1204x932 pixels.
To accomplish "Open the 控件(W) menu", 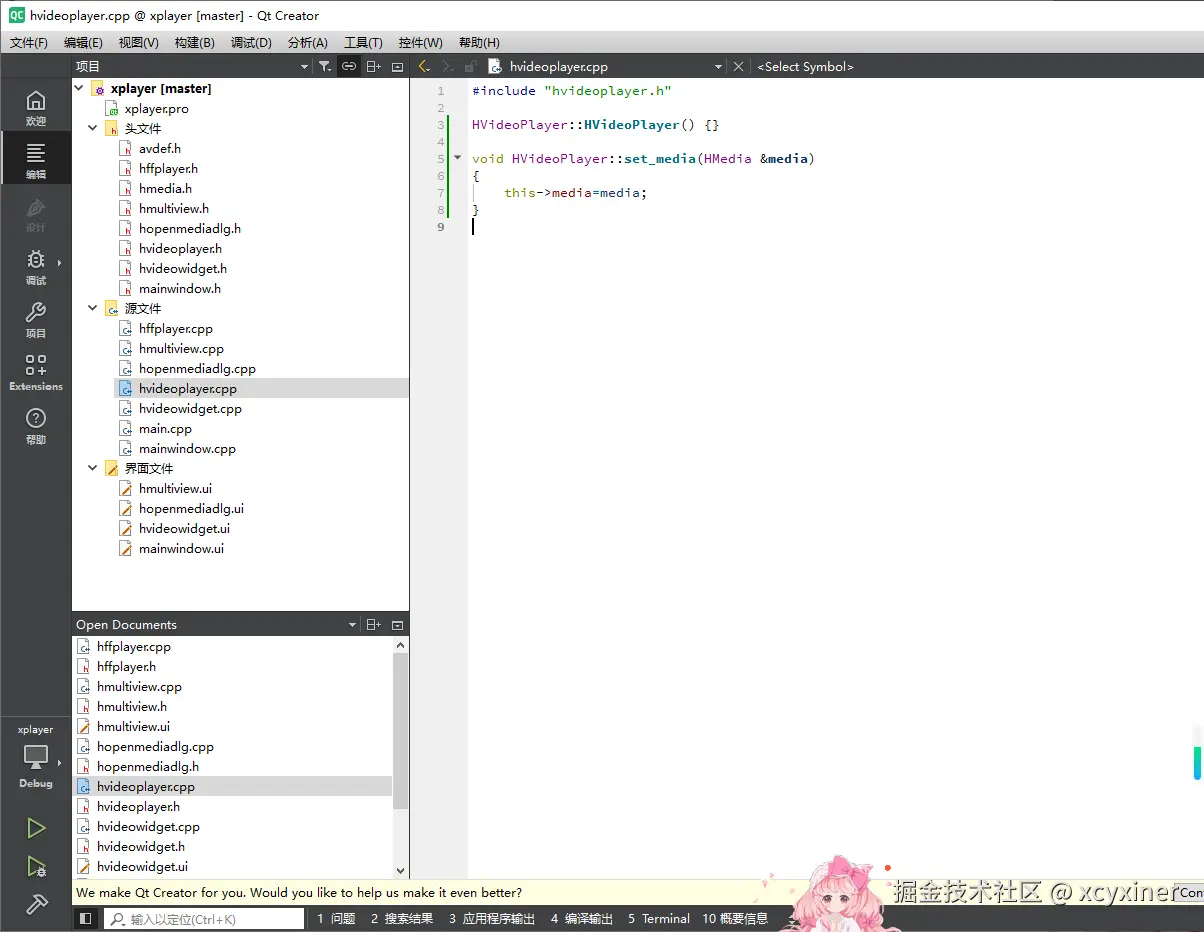I will click(420, 42).
